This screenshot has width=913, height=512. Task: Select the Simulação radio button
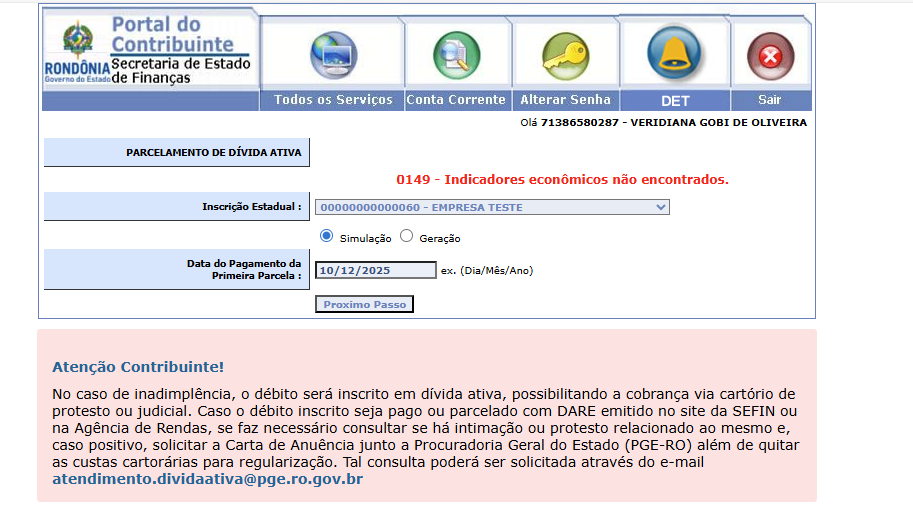pyautogui.click(x=326, y=236)
